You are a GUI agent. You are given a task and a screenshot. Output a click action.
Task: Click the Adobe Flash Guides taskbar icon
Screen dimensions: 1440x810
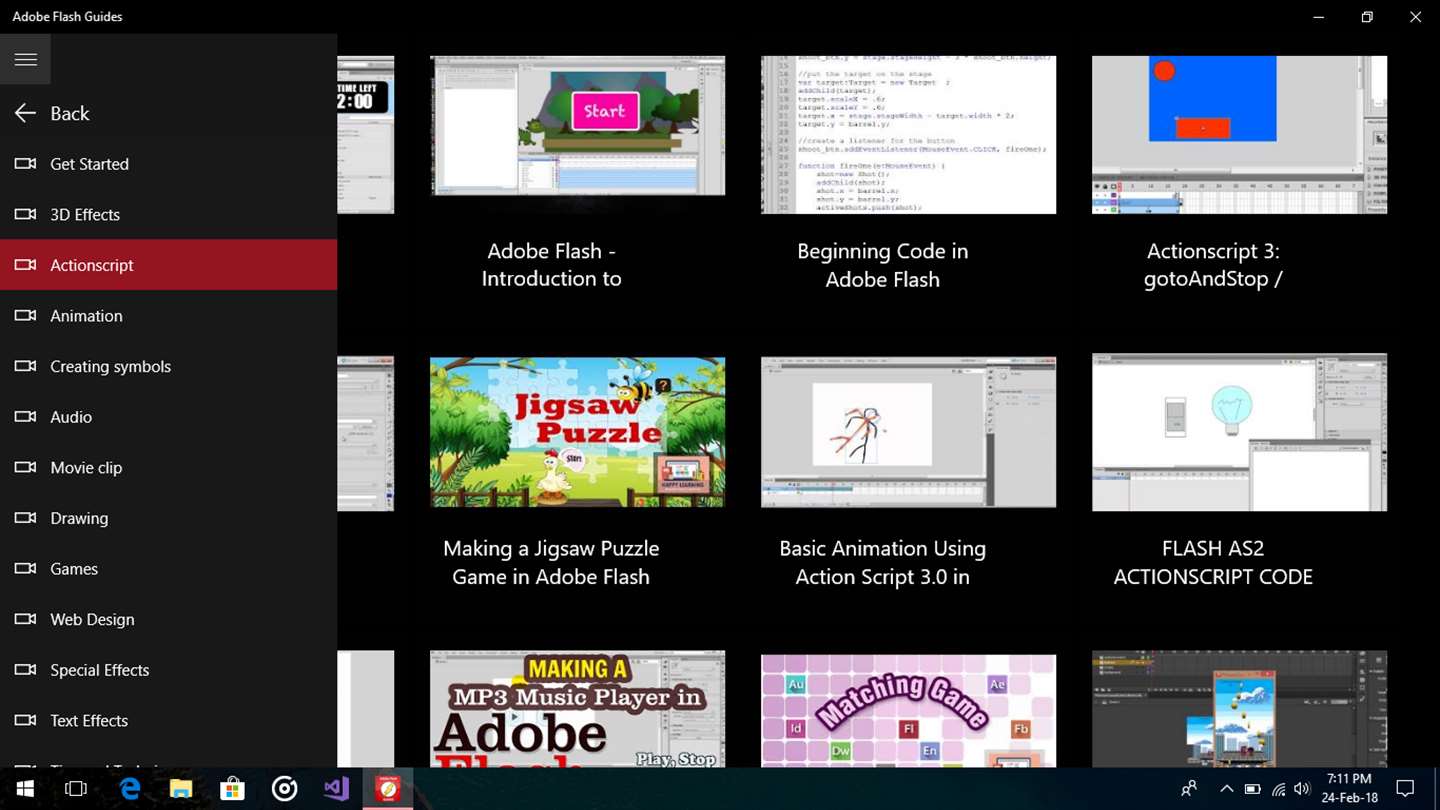388,789
